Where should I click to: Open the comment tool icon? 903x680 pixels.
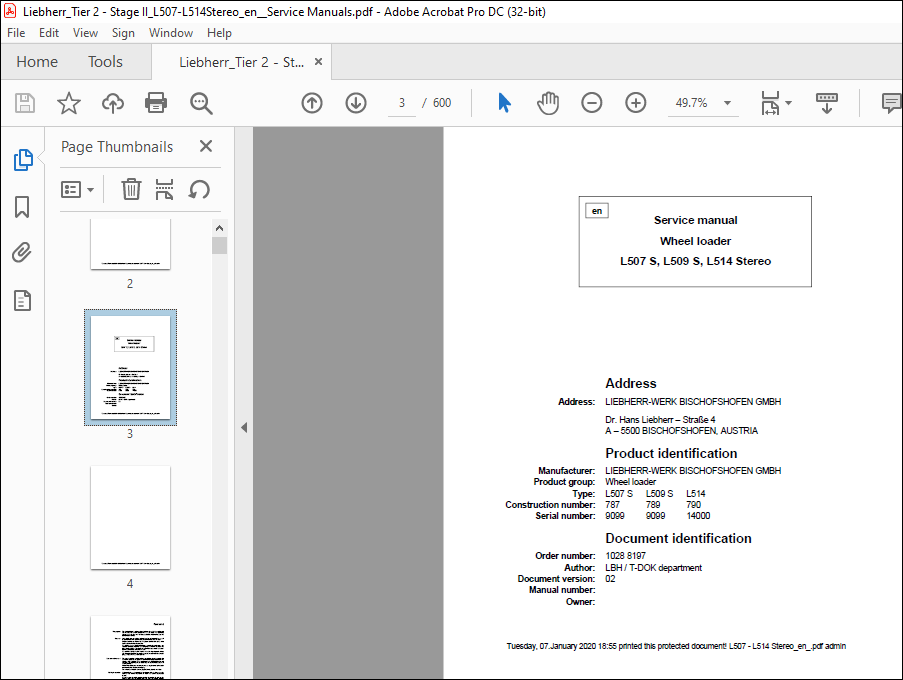click(891, 103)
